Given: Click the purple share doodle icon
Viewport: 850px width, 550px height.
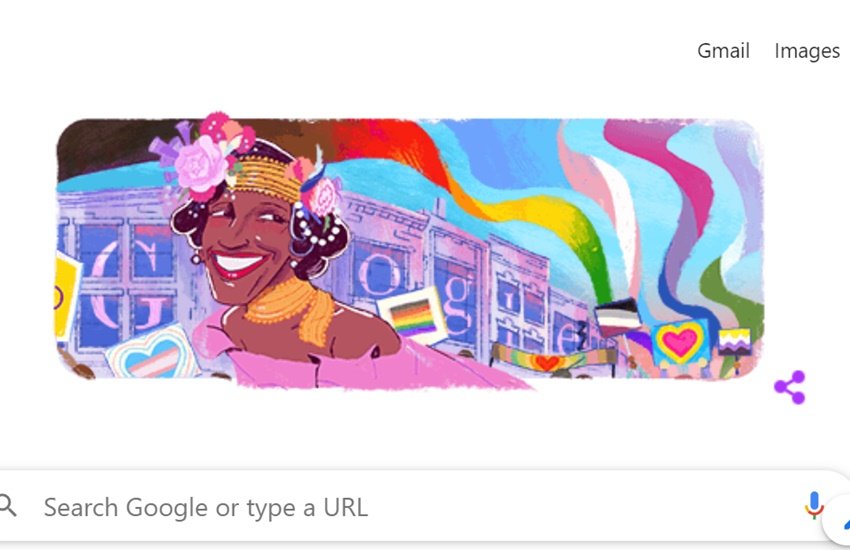Looking at the screenshot, I should point(790,387).
